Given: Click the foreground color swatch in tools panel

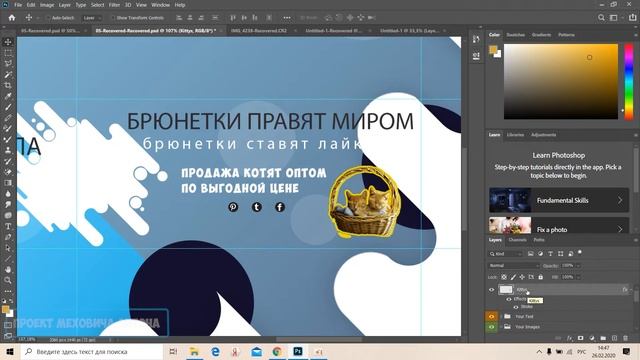Looking at the screenshot, I should coord(6,309).
